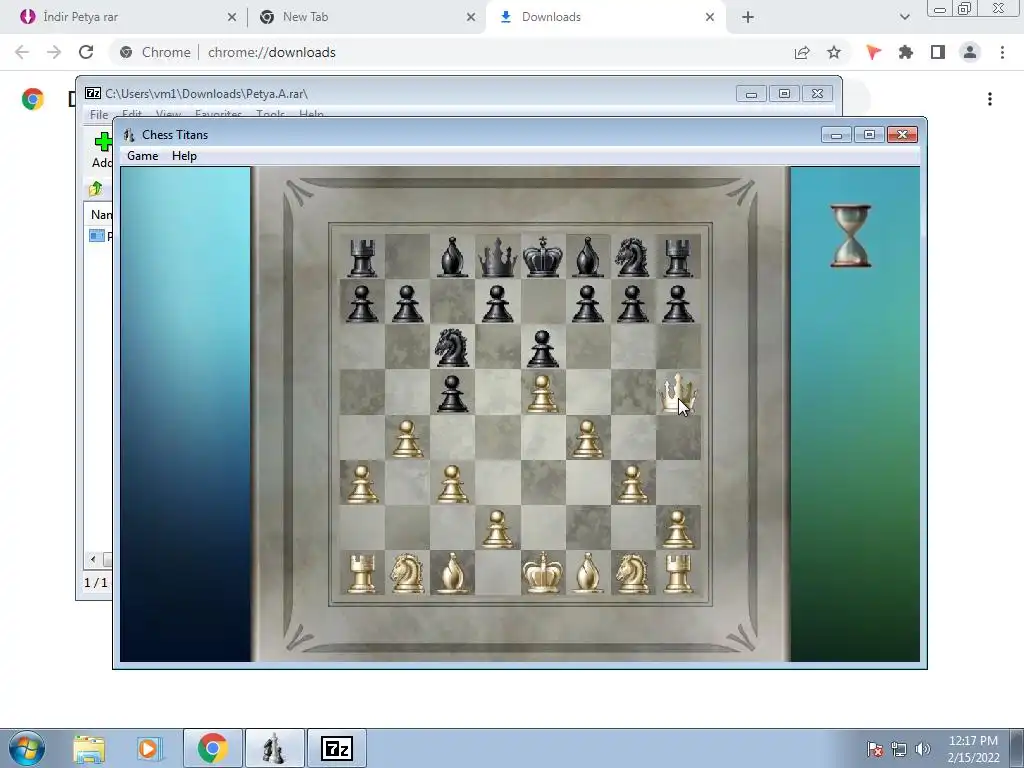The image size is (1024, 768).
Task: Open the Action Center flag tray icon
Action: coord(875,749)
